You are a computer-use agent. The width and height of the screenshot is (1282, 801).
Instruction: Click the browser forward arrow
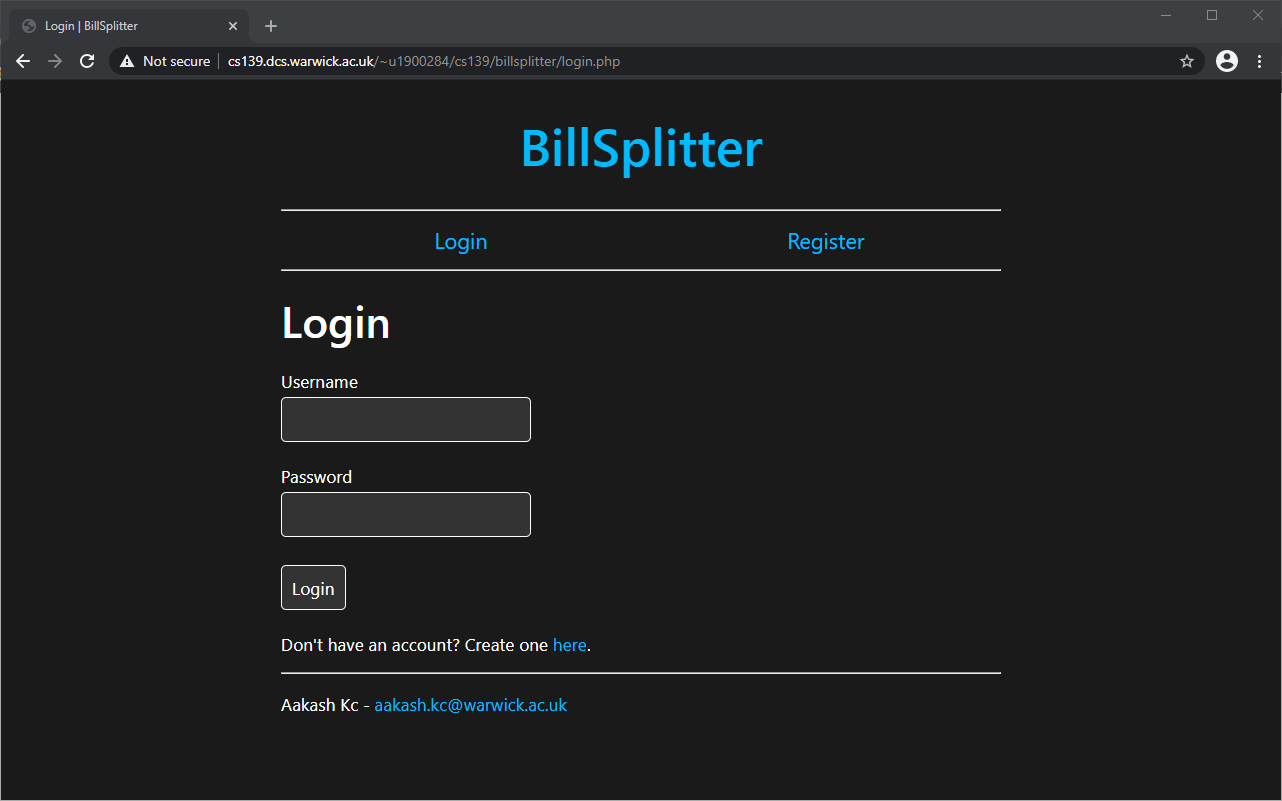click(x=55, y=61)
